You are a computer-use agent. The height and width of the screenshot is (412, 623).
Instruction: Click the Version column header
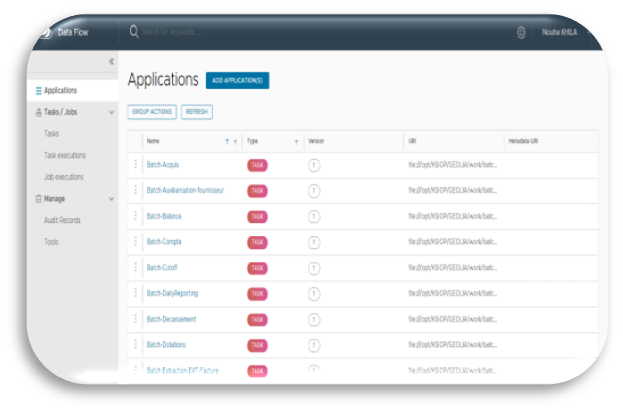[x=316, y=141]
